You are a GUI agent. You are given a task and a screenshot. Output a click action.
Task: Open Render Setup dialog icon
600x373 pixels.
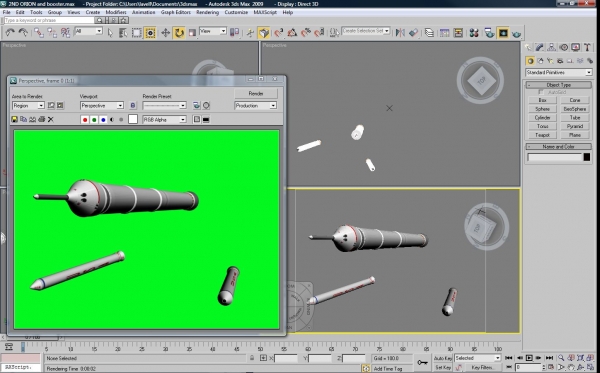click(x=489, y=33)
